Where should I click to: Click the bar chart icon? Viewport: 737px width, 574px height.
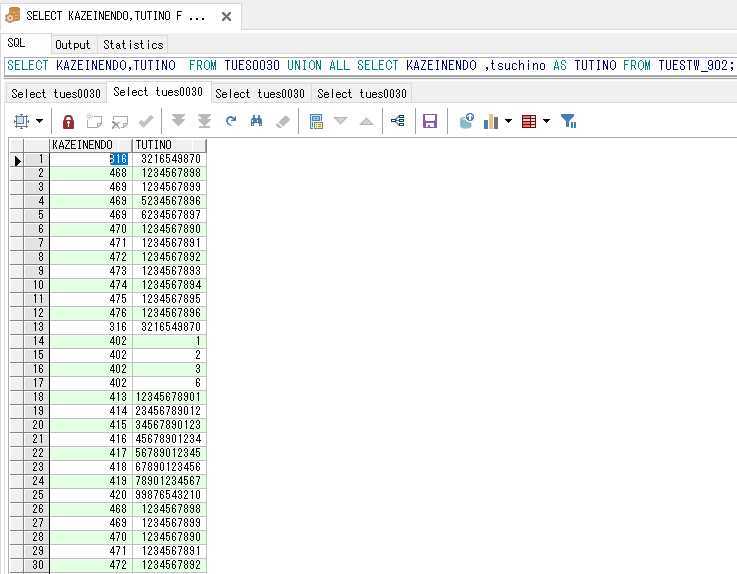coord(491,121)
